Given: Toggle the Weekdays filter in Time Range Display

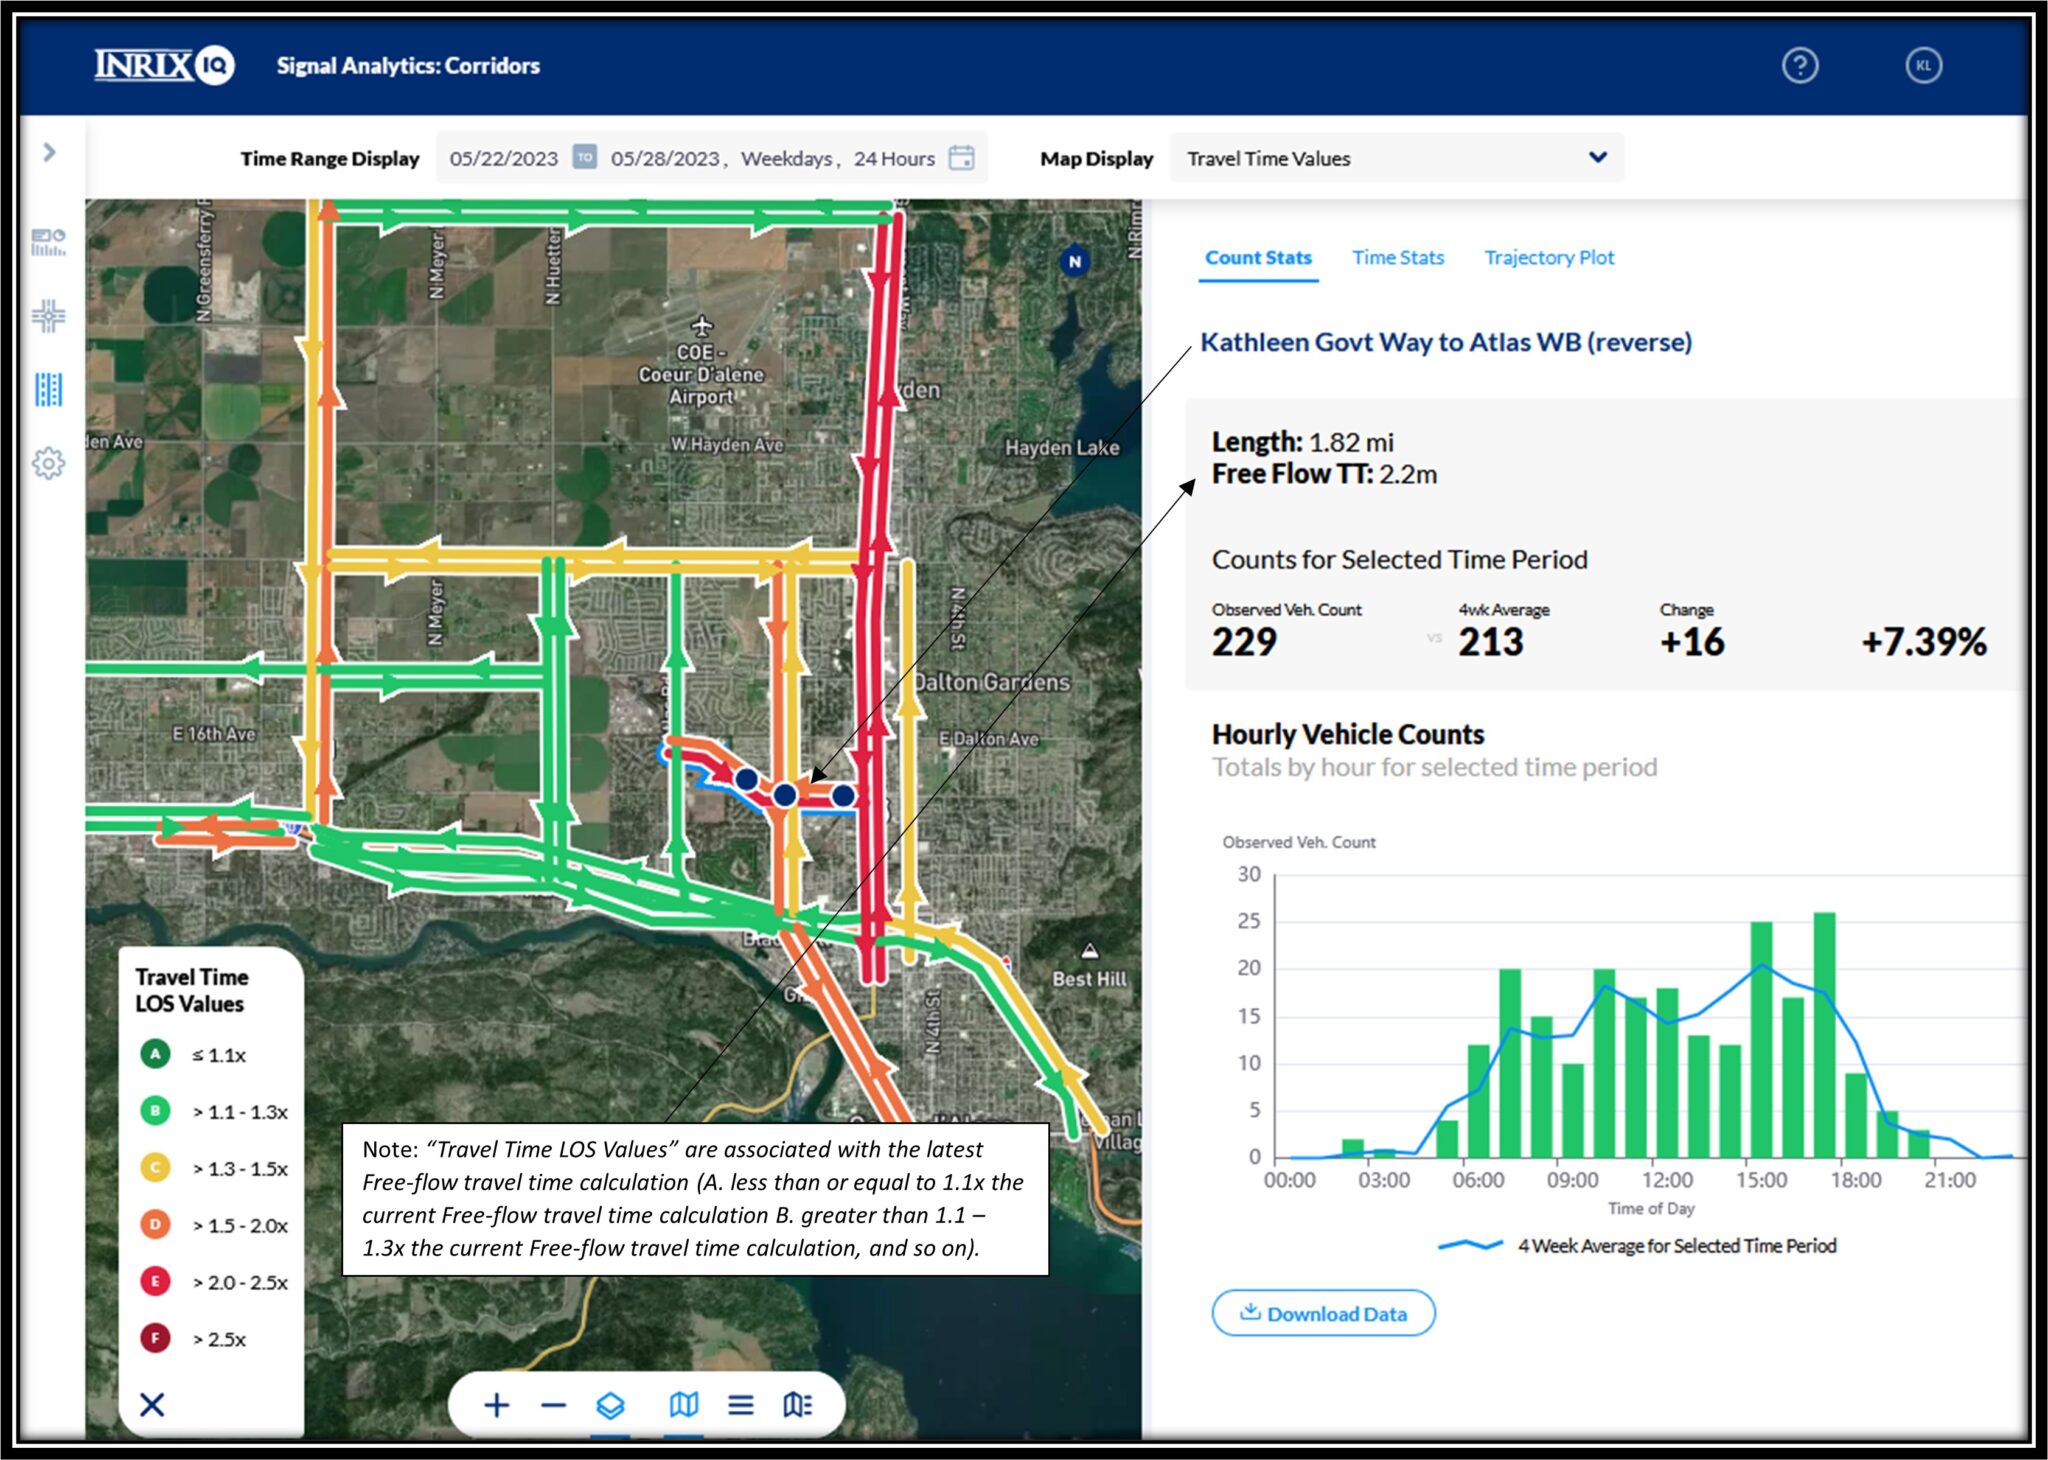Looking at the screenshot, I should tap(786, 158).
